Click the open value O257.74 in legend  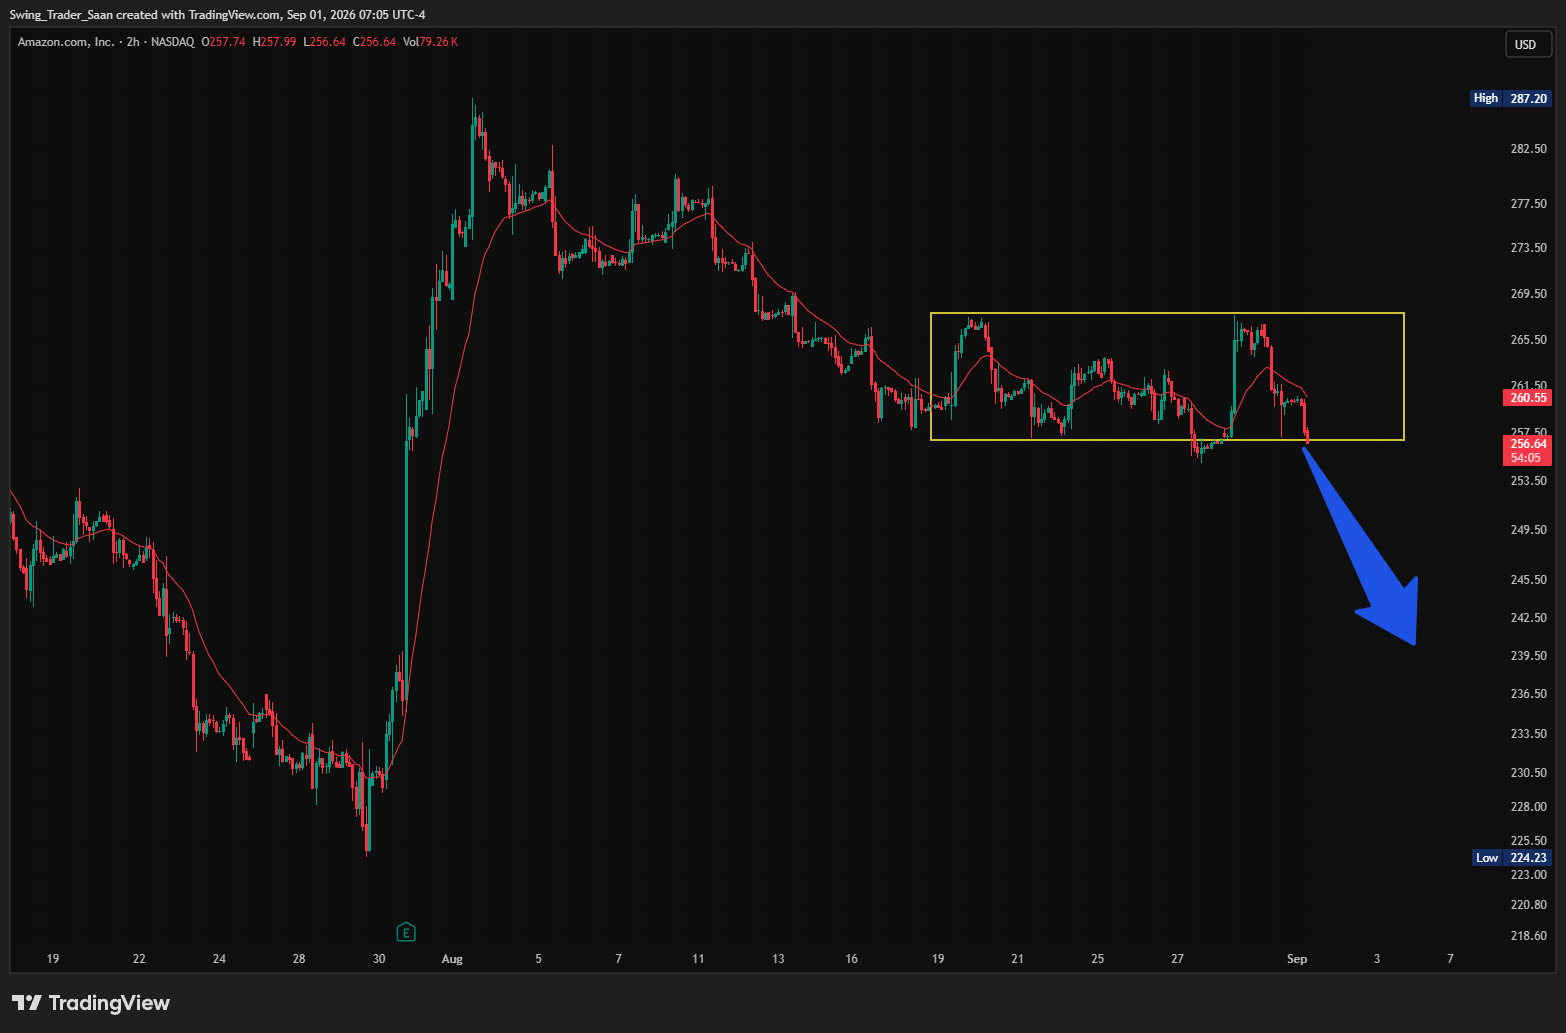click(x=223, y=42)
